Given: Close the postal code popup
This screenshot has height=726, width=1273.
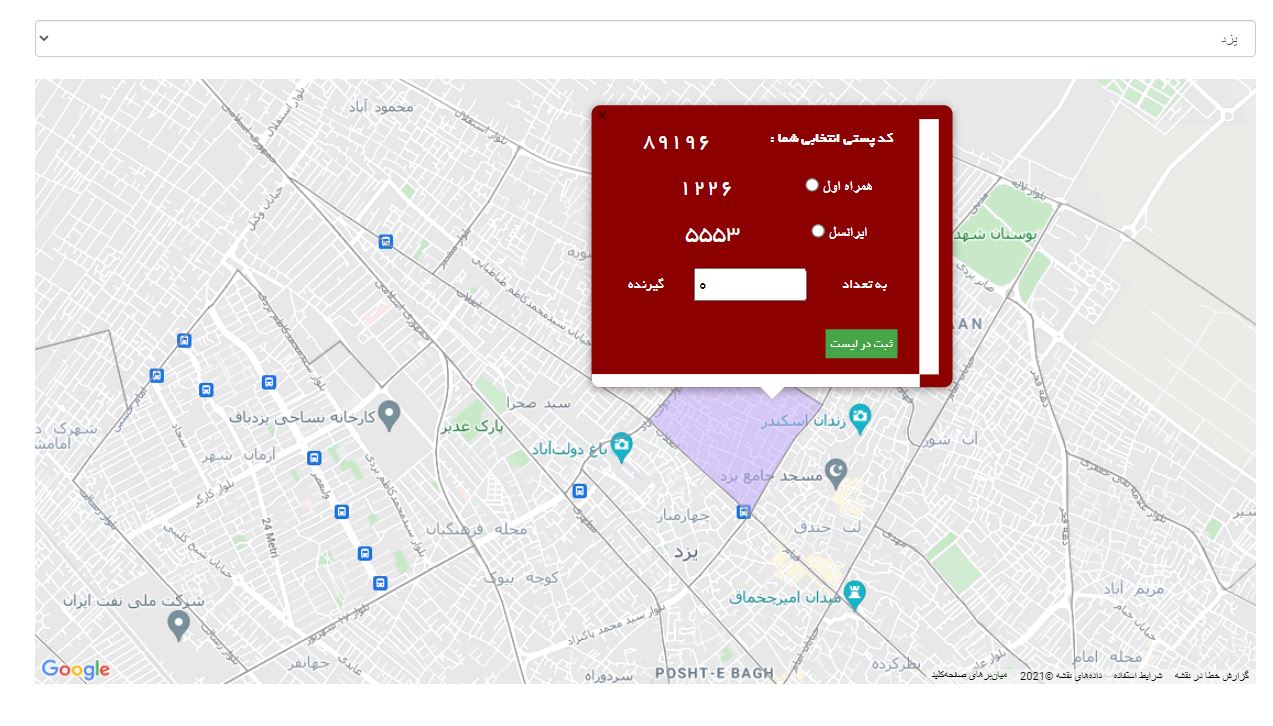Looking at the screenshot, I should 602,115.
